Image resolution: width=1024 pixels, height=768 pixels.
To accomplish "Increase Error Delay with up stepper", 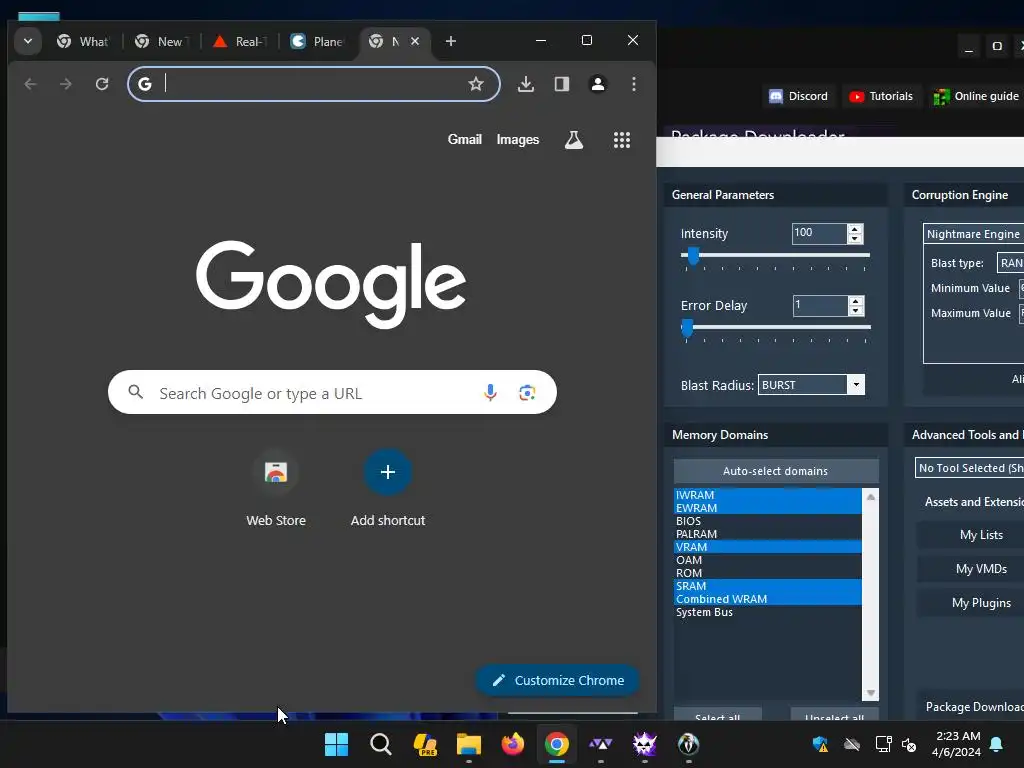I will 856,300.
